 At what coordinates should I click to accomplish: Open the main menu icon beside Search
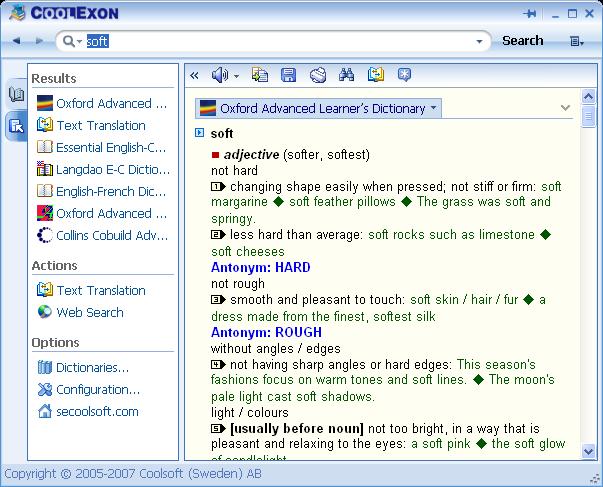[x=576, y=41]
